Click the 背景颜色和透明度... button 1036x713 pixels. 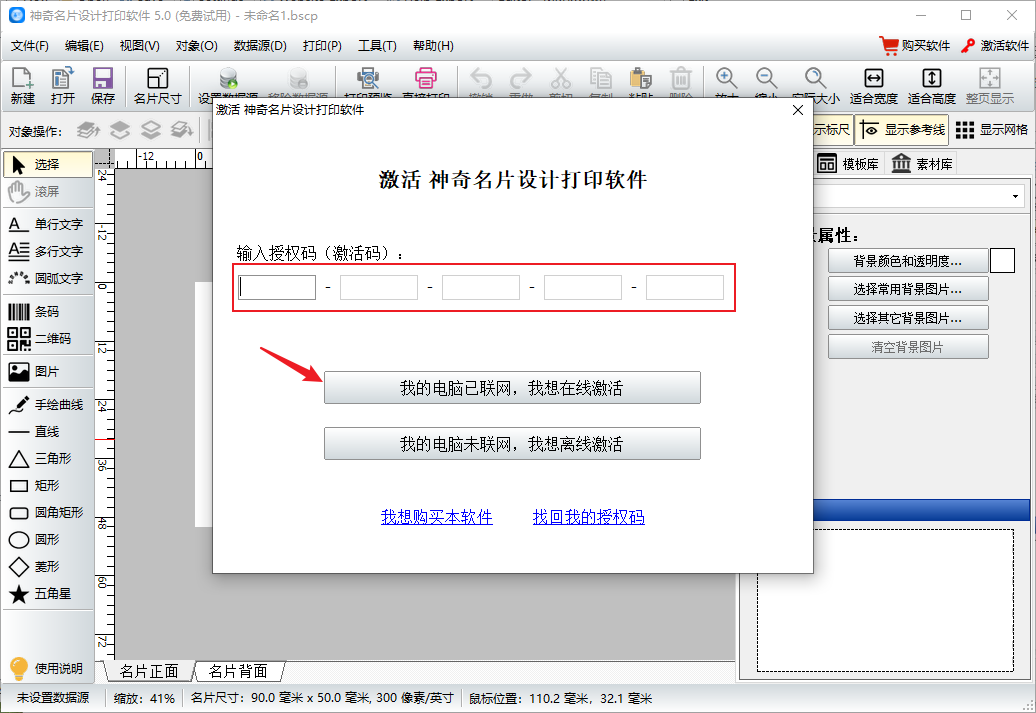pyautogui.click(x=908, y=261)
